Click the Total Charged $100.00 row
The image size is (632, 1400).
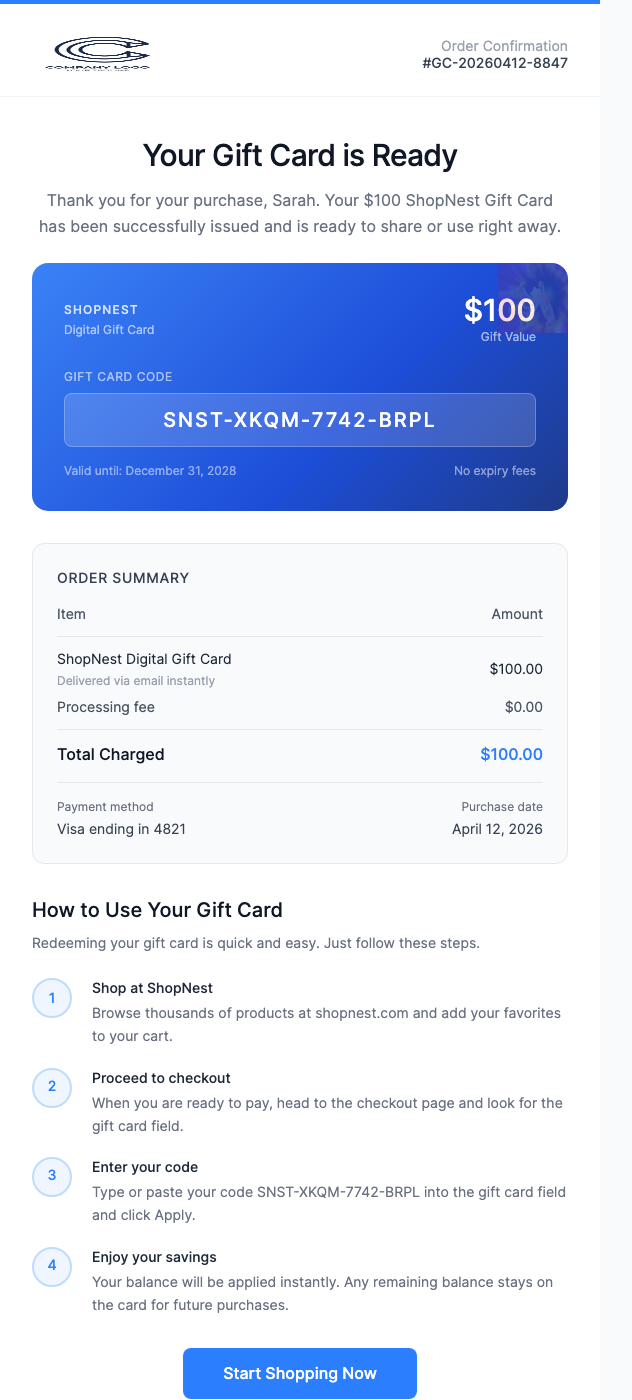[x=300, y=754]
